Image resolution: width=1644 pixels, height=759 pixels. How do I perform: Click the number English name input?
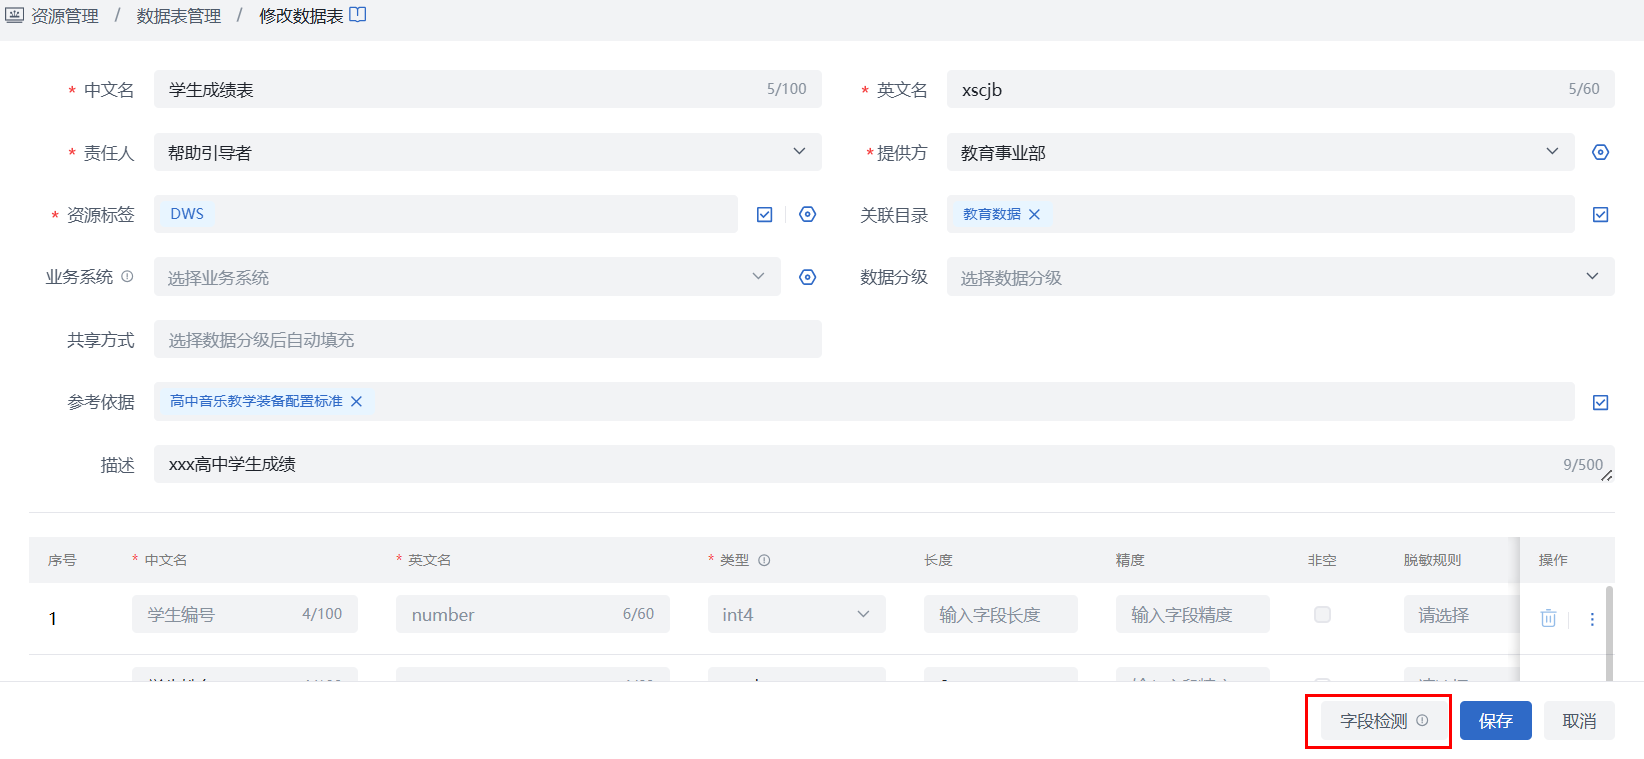[533, 614]
